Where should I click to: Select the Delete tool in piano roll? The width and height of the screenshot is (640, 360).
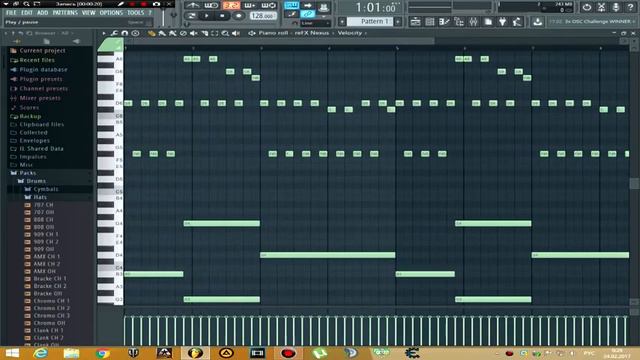coord(183,33)
